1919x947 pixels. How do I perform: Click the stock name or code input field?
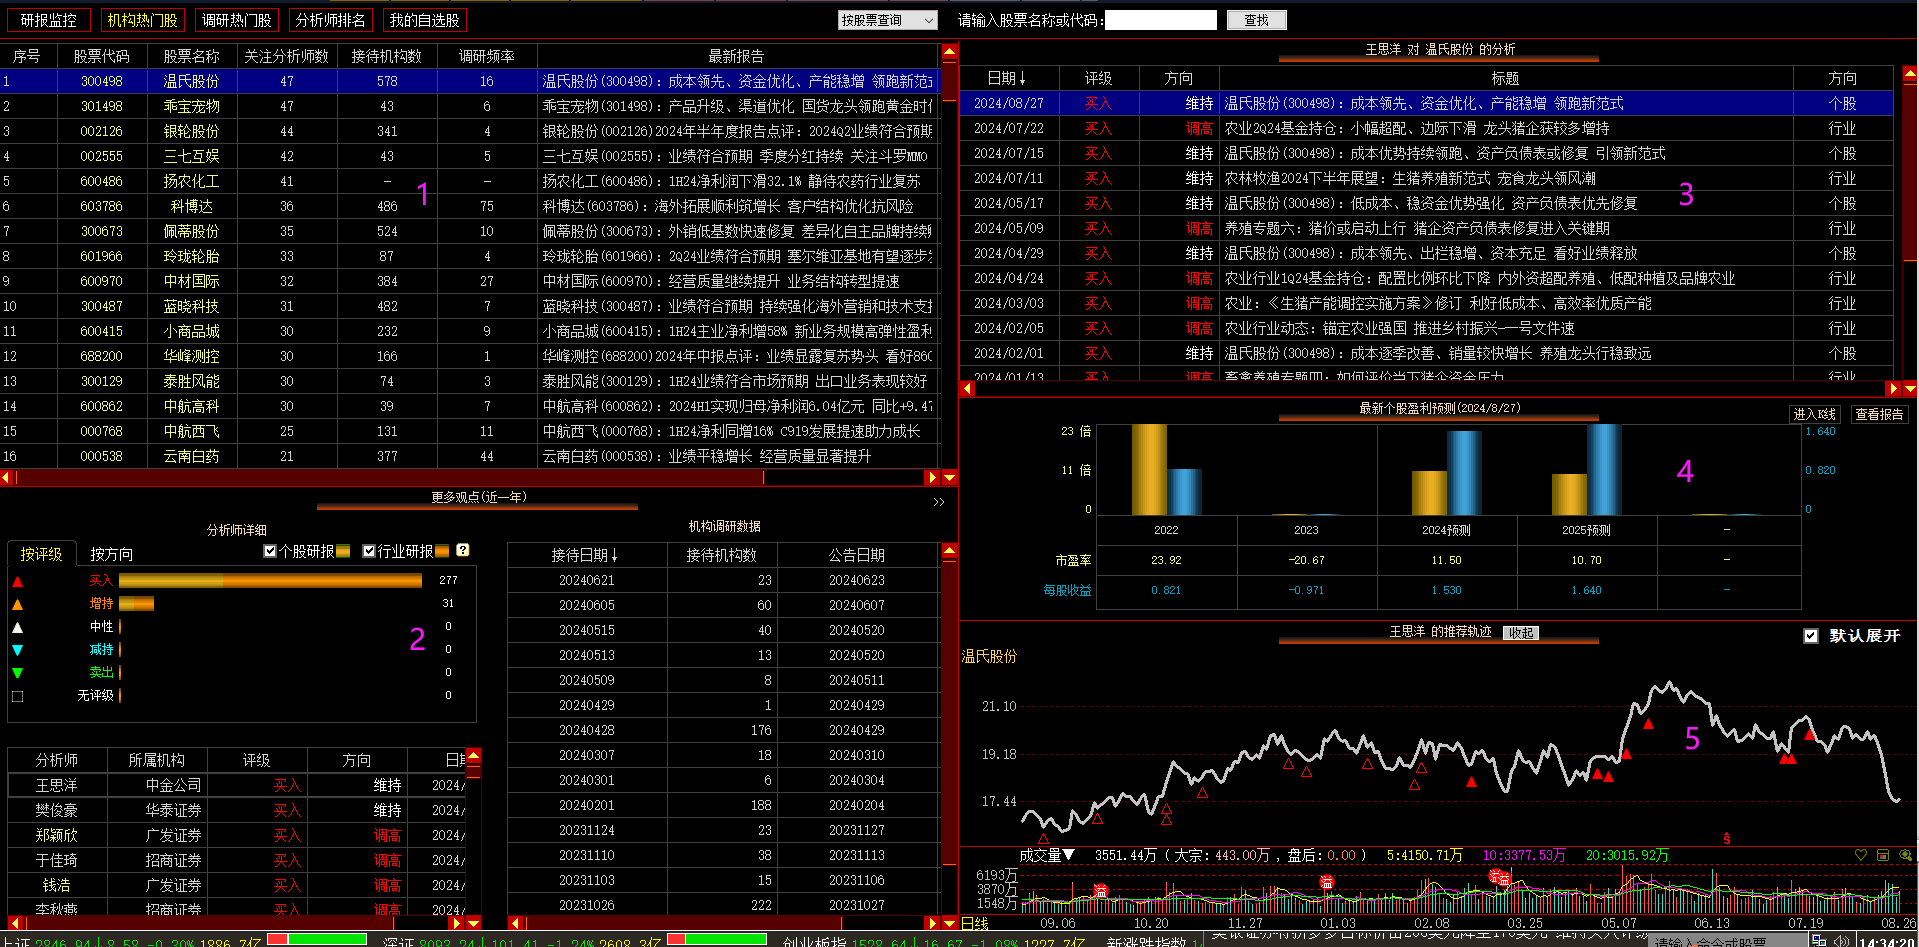point(1160,20)
